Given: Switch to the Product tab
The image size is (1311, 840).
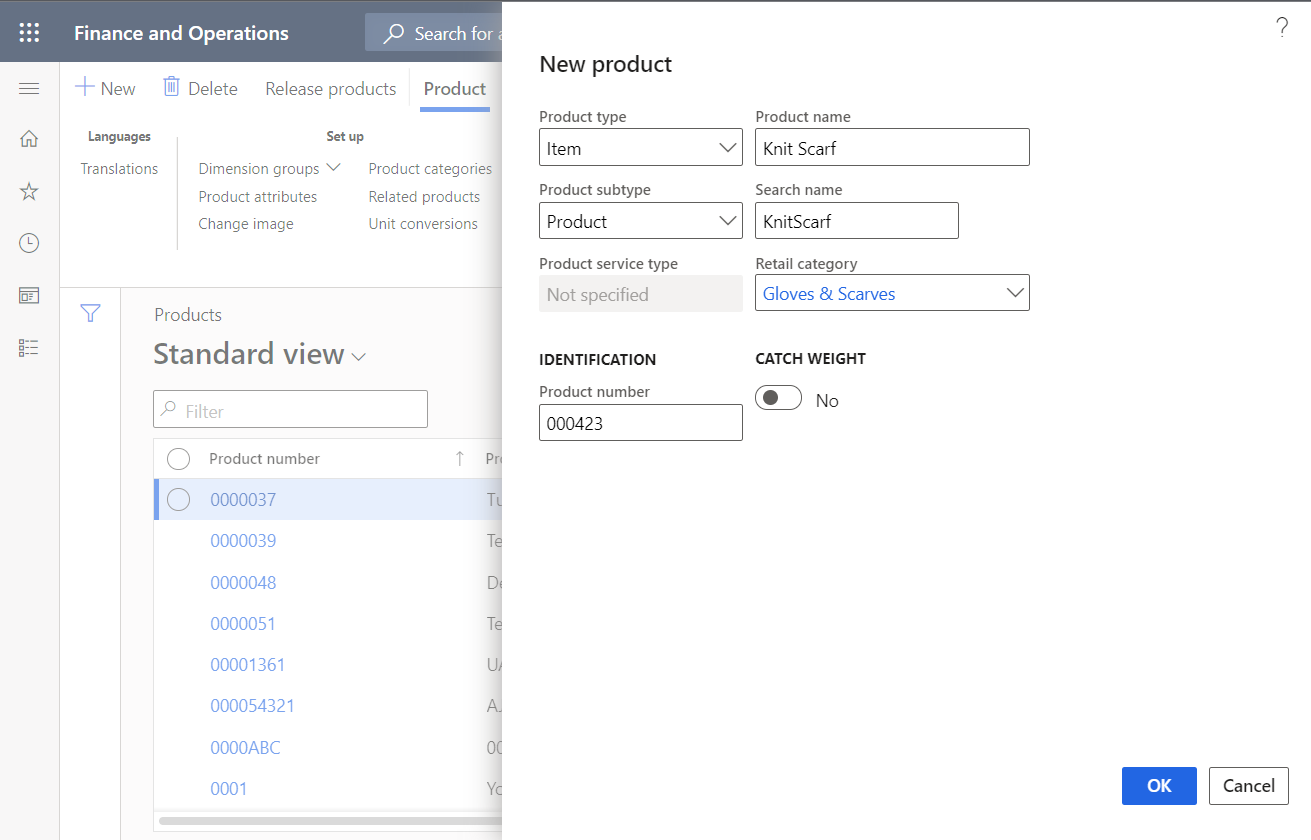Looking at the screenshot, I should coord(454,89).
